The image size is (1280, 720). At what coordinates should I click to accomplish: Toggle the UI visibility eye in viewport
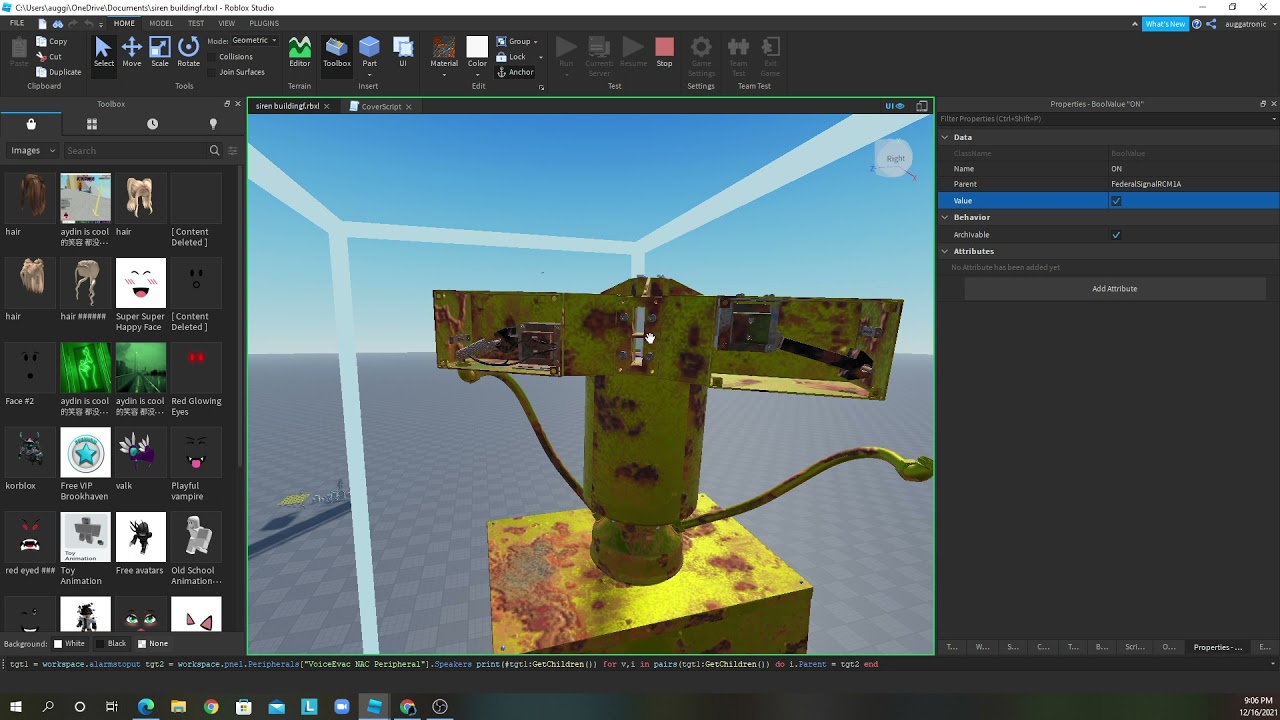pyautogui.click(x=895, y=106)
